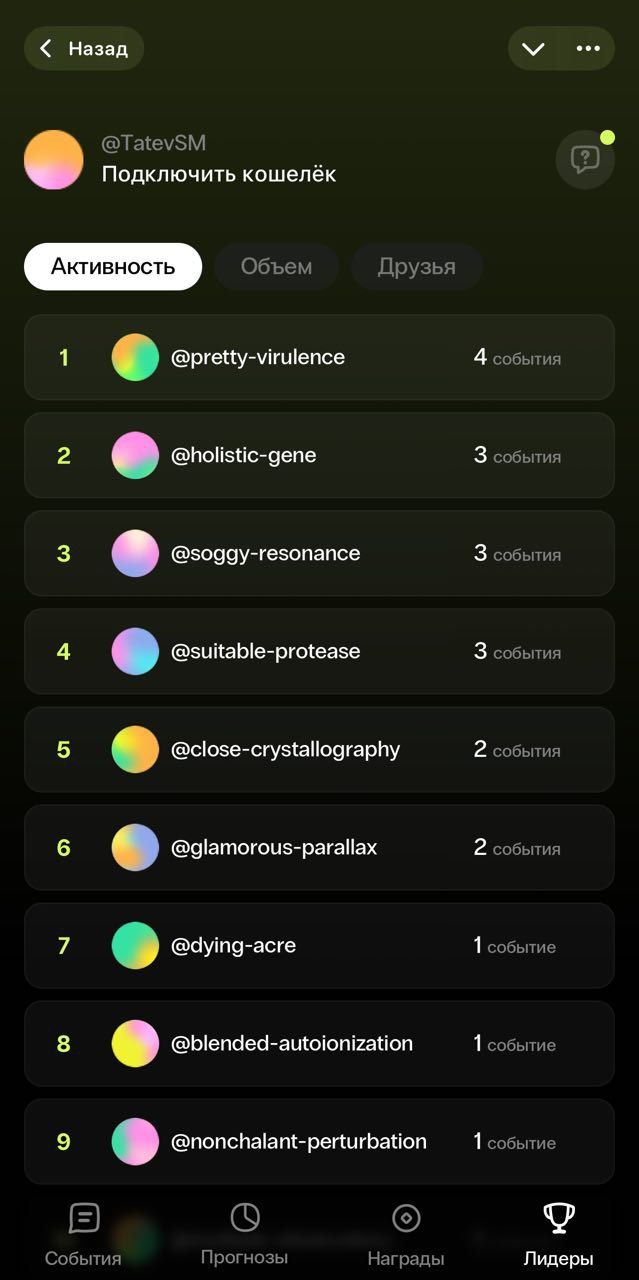Open the Друзья tab
The width and height of the screenshot is (639, 1280).
pyautogui.click(x=416, y=266)
